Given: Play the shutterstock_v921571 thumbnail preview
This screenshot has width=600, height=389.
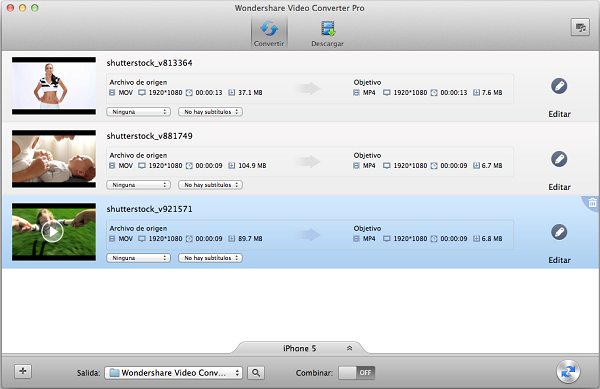Looking at the screenshot, I should pyautogui.click(x=52, y=231).
